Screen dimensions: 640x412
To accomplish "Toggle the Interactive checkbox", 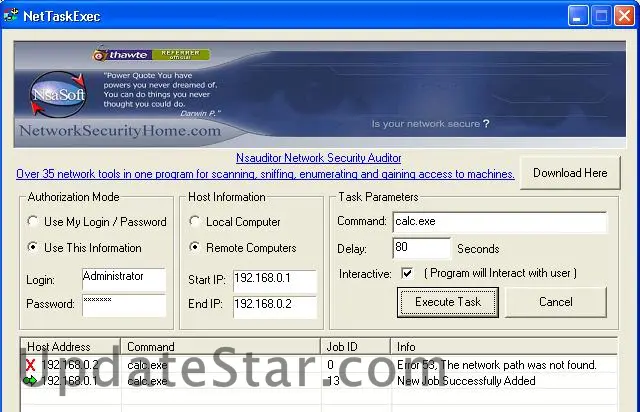I will coord(407,273).
